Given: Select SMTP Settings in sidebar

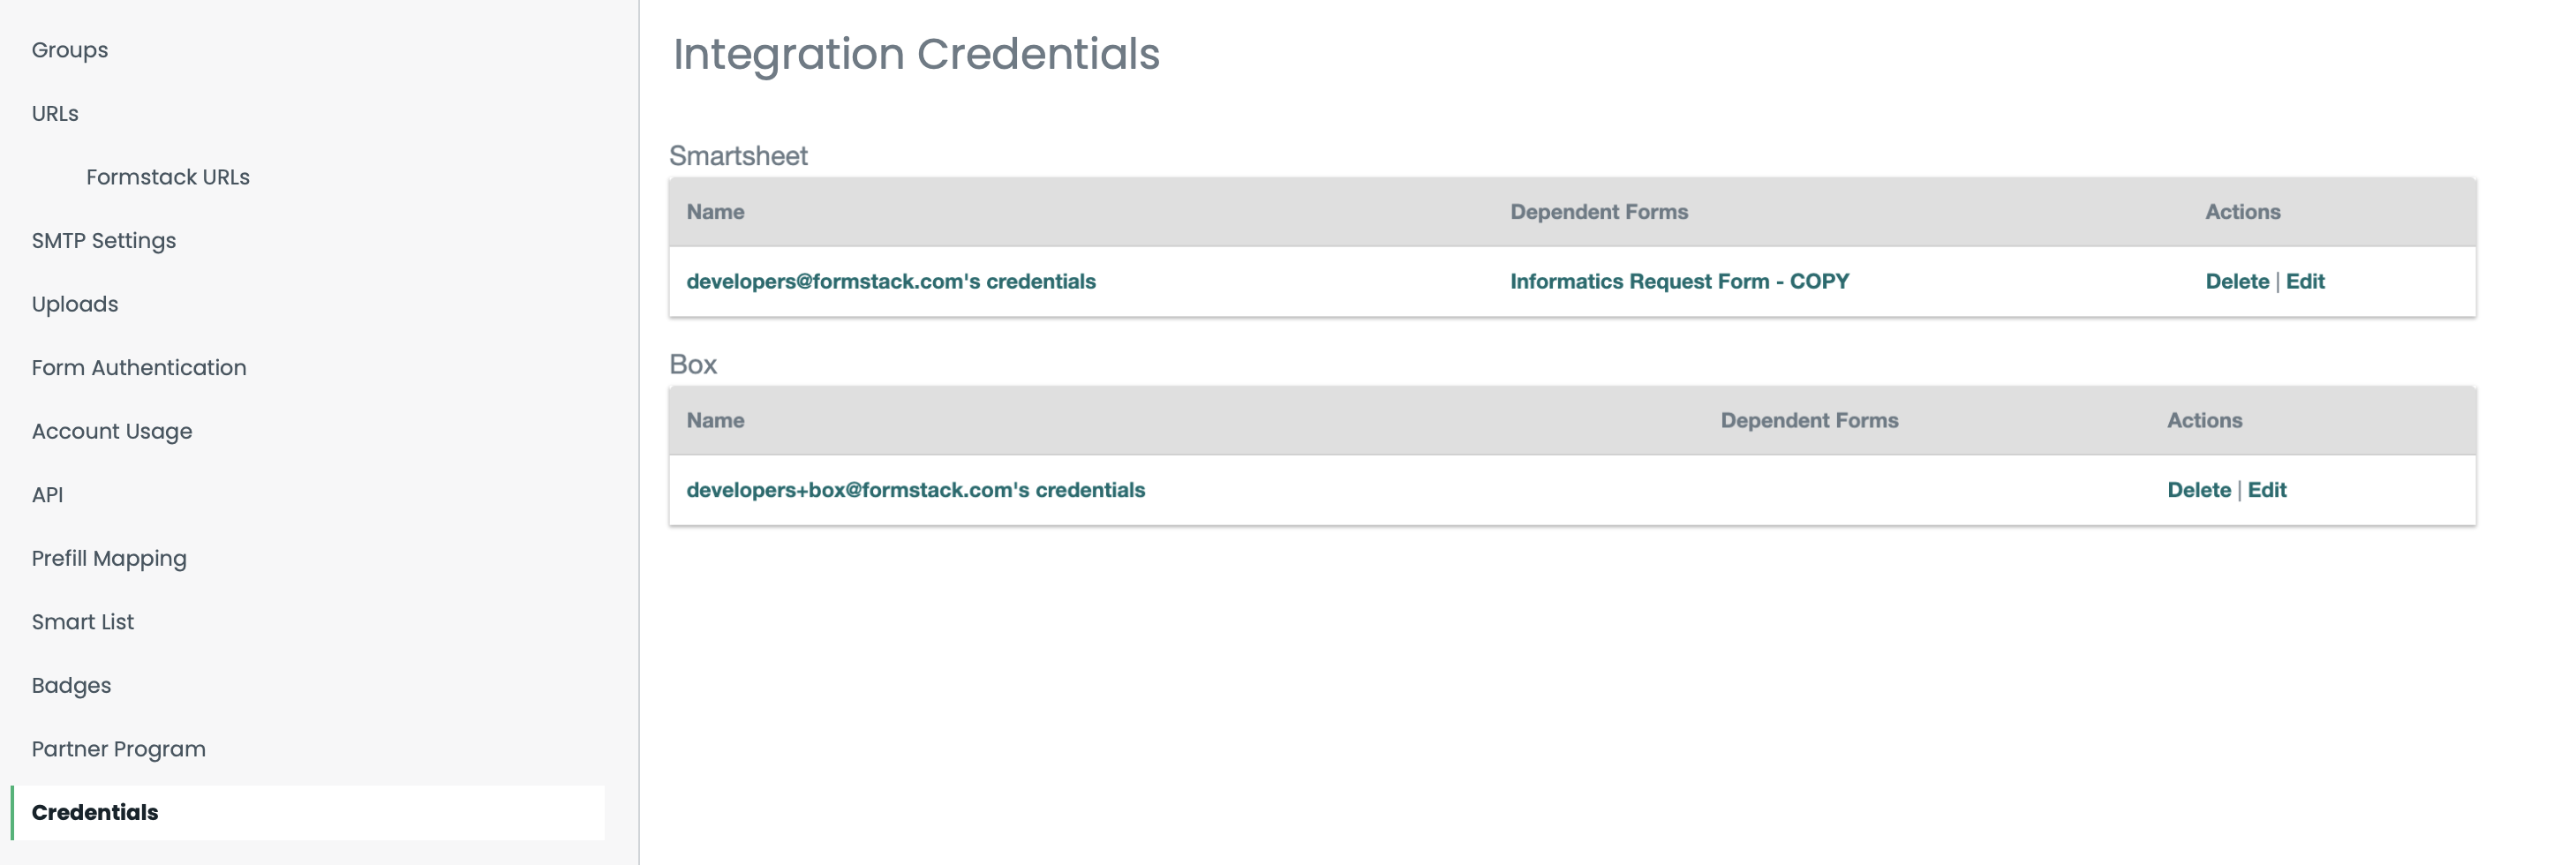Looking at the screenshot, I should pyautogui.click(x=104, y=241).
